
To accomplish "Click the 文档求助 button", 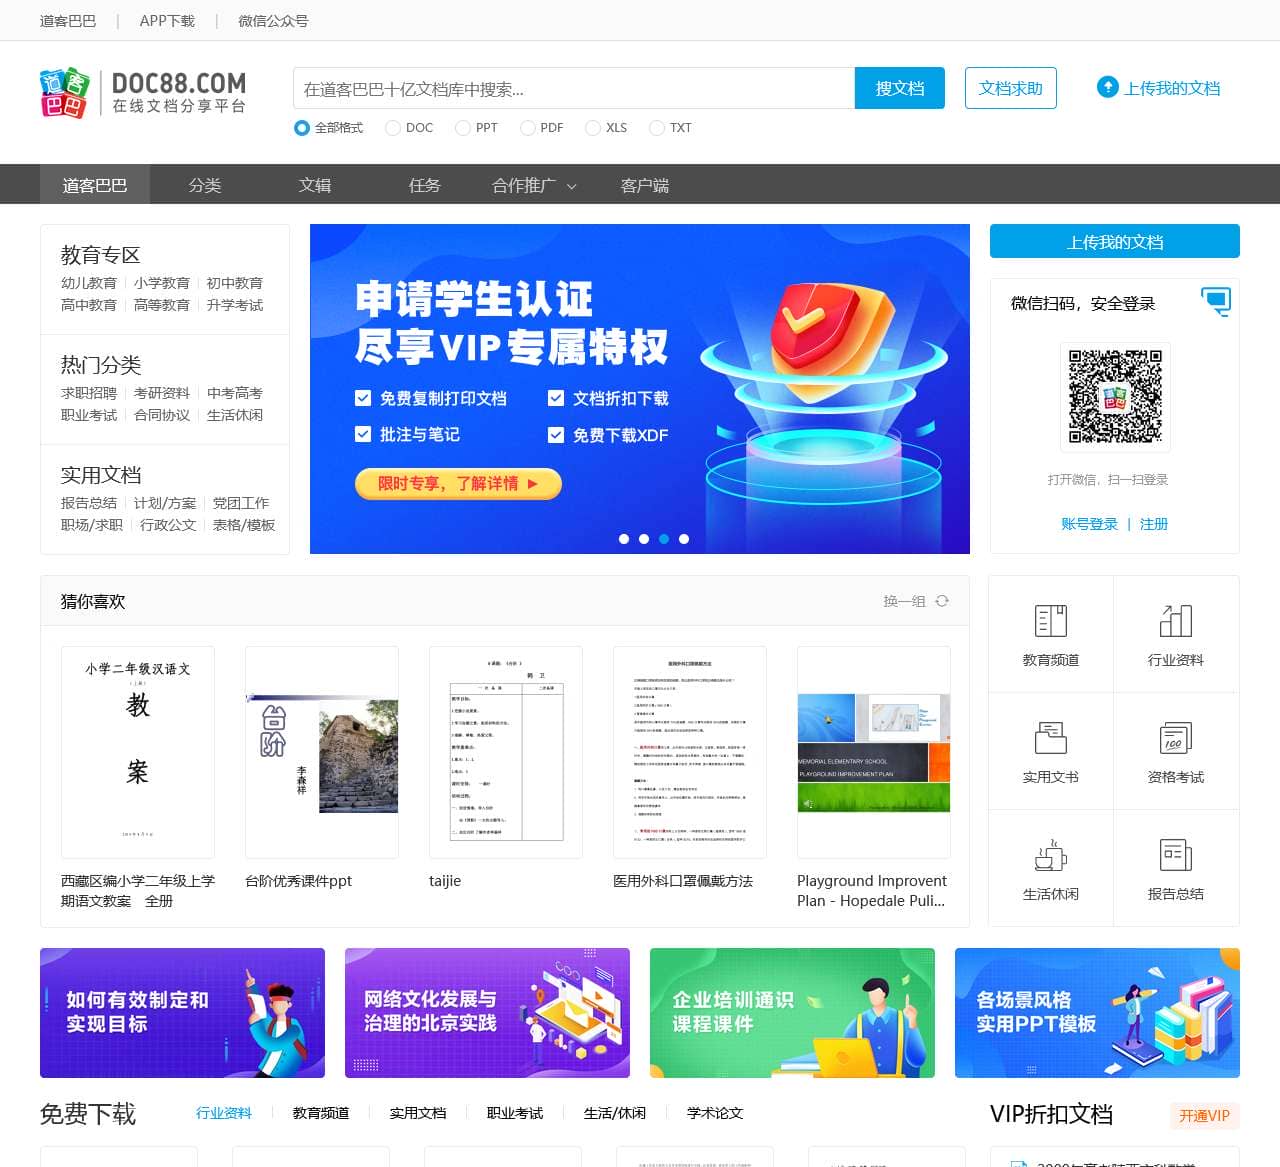I will (1011, 88).
